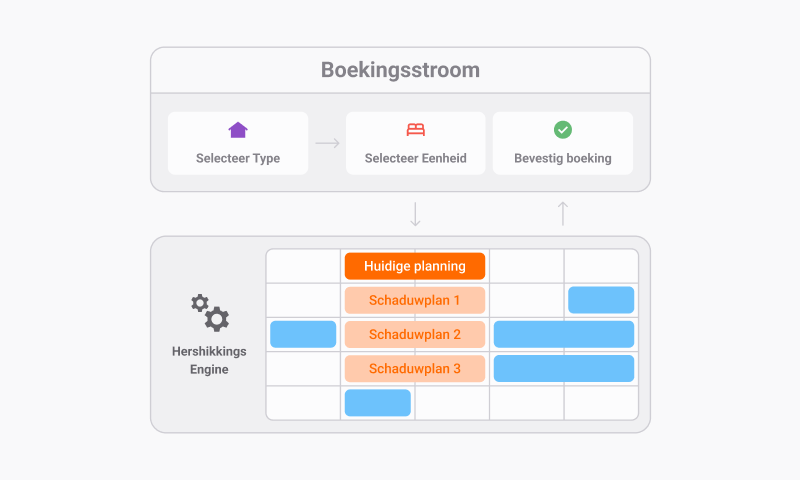Click the Hershikkings Engine label
Screen dimensions: 800x480
[x=211, y=360]
